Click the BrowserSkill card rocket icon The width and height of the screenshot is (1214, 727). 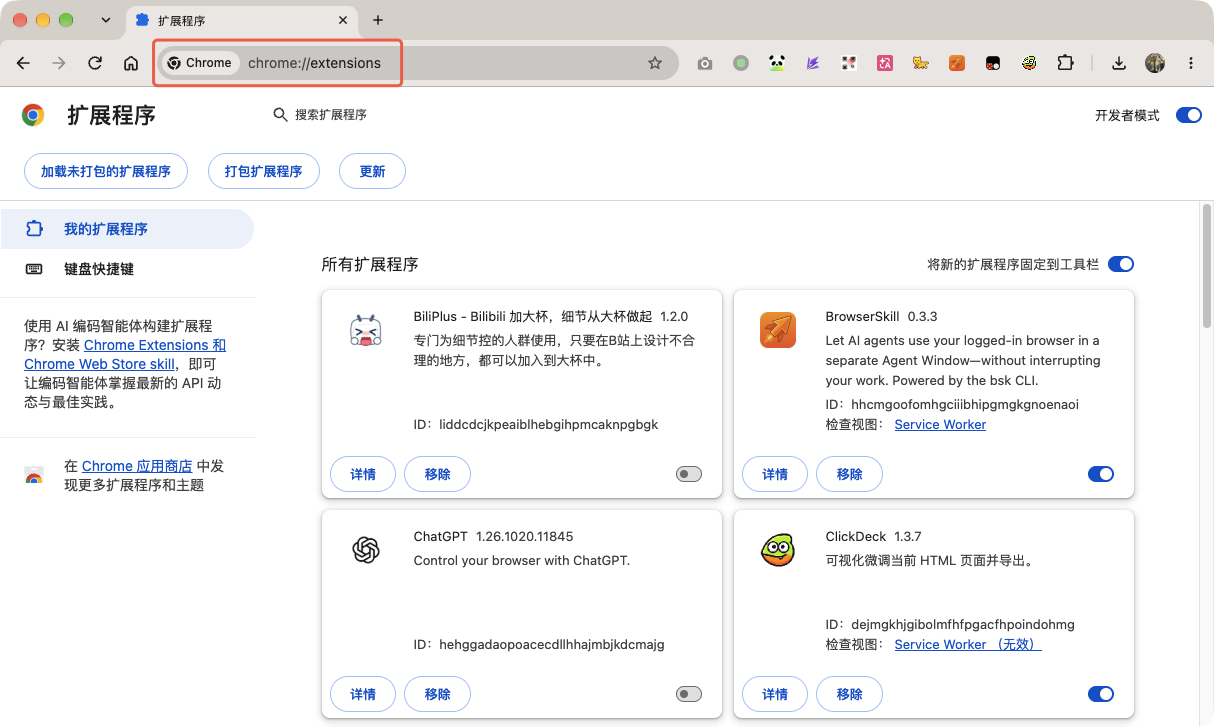pos(778,330)
